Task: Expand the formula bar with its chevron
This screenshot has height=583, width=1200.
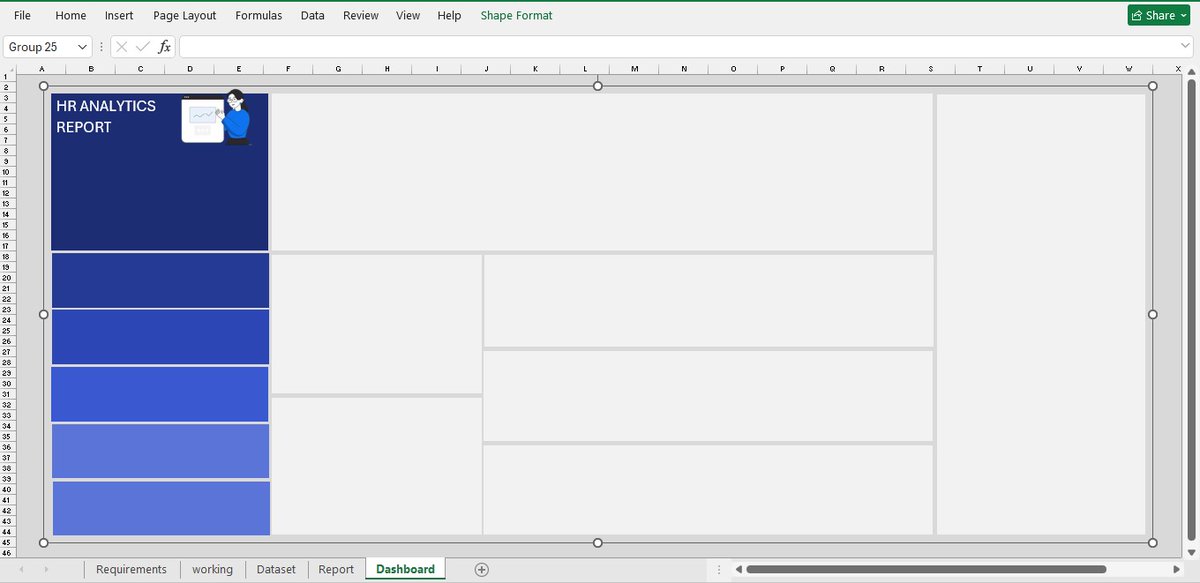Action: pyautogui.click(x=1186, y=46)
